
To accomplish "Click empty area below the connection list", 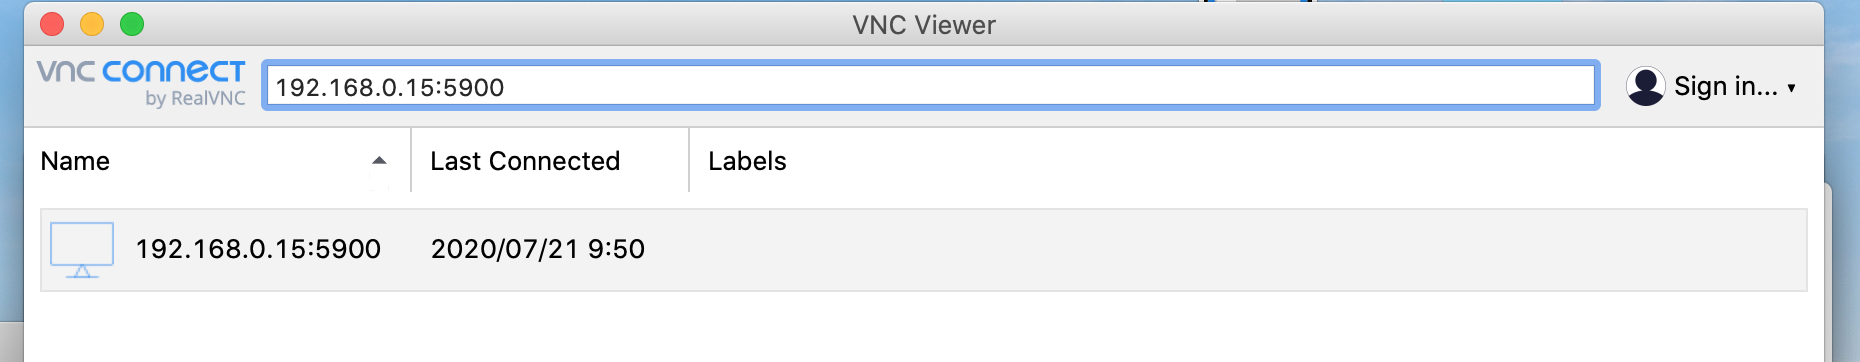I will (924, 328).
